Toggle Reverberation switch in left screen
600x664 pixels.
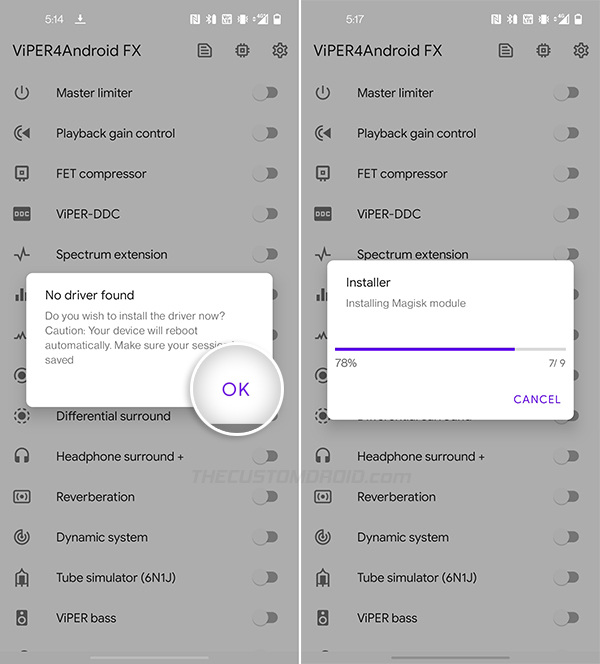265,496
